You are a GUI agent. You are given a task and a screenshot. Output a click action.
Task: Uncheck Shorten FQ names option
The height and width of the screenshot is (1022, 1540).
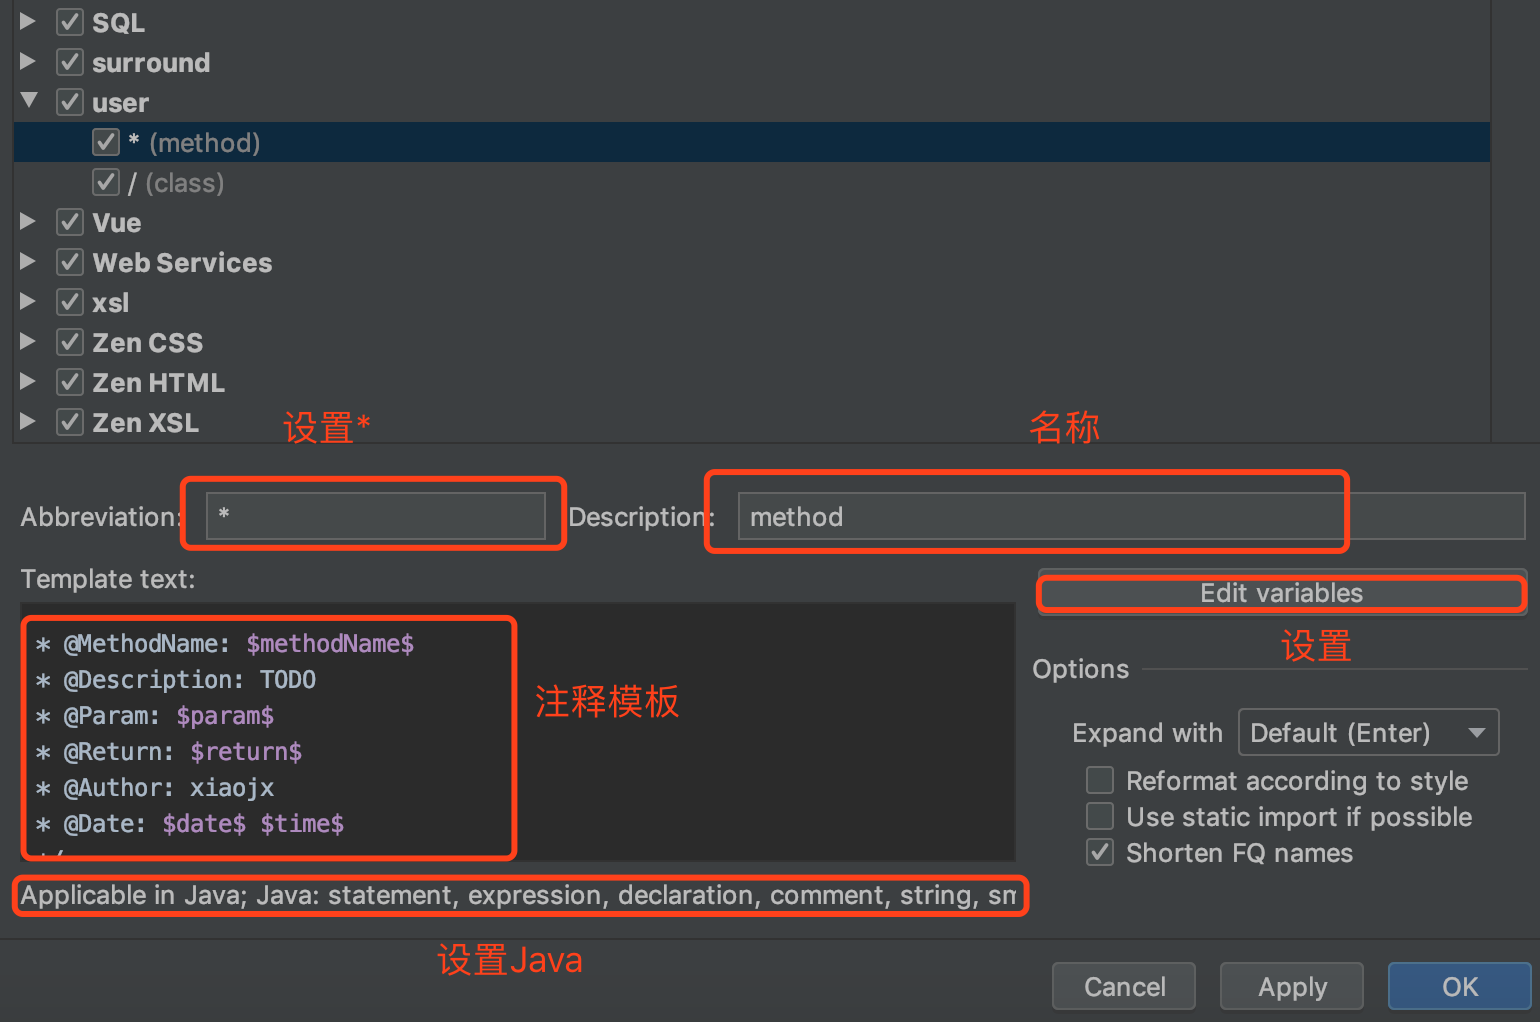[1100, 852]
